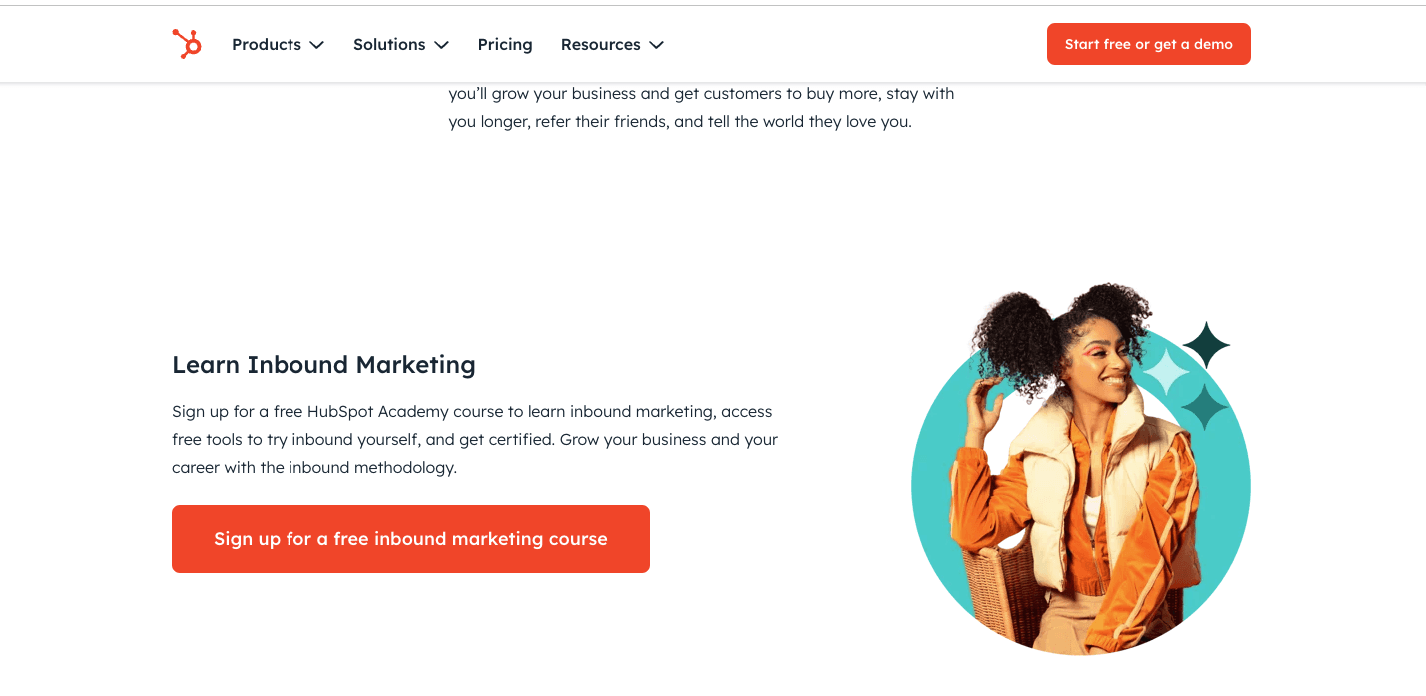Expand the Resources dropdown chevron
This screenshot has width=1426, height=696.
pos(656,45)
